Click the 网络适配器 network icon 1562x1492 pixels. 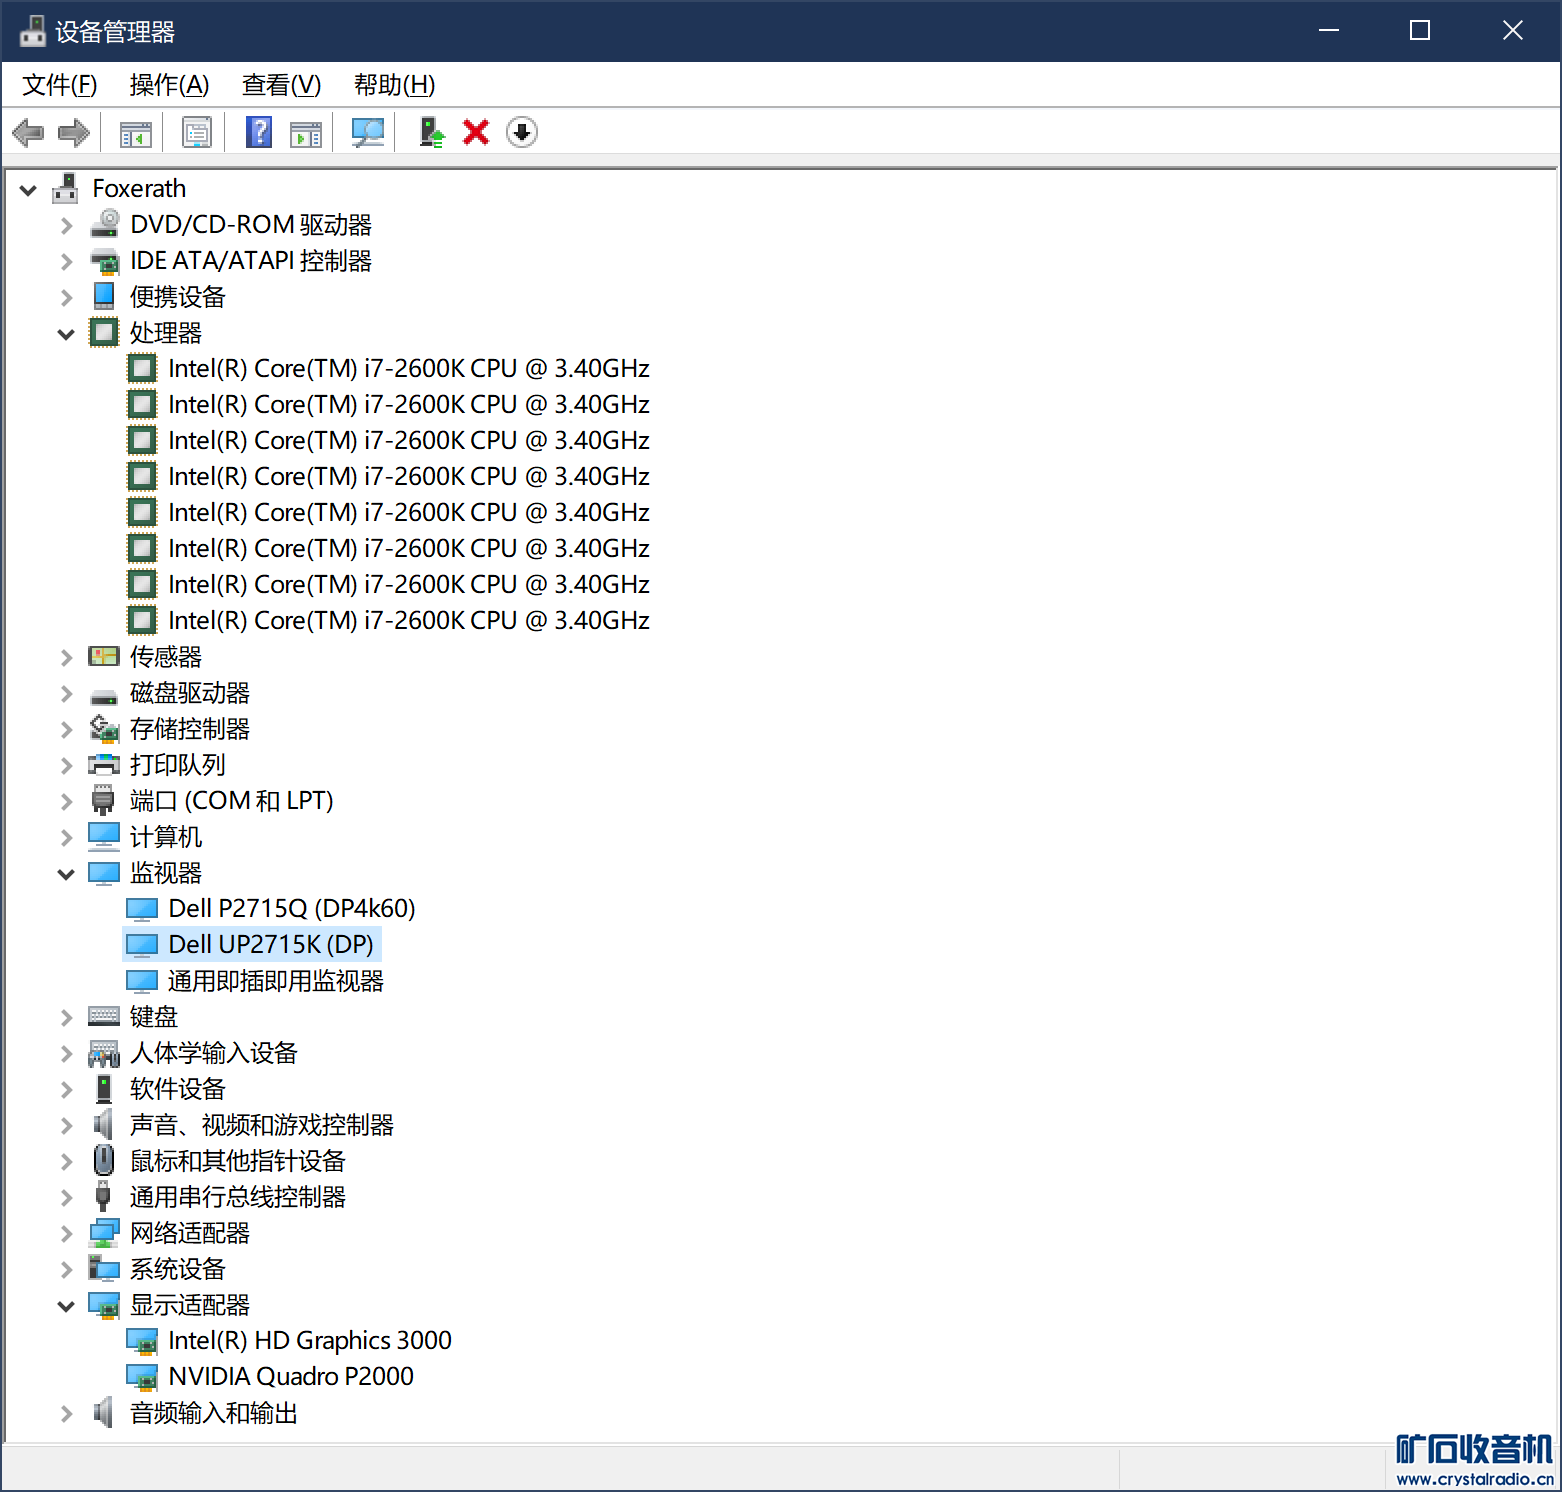click(104, 1232)
